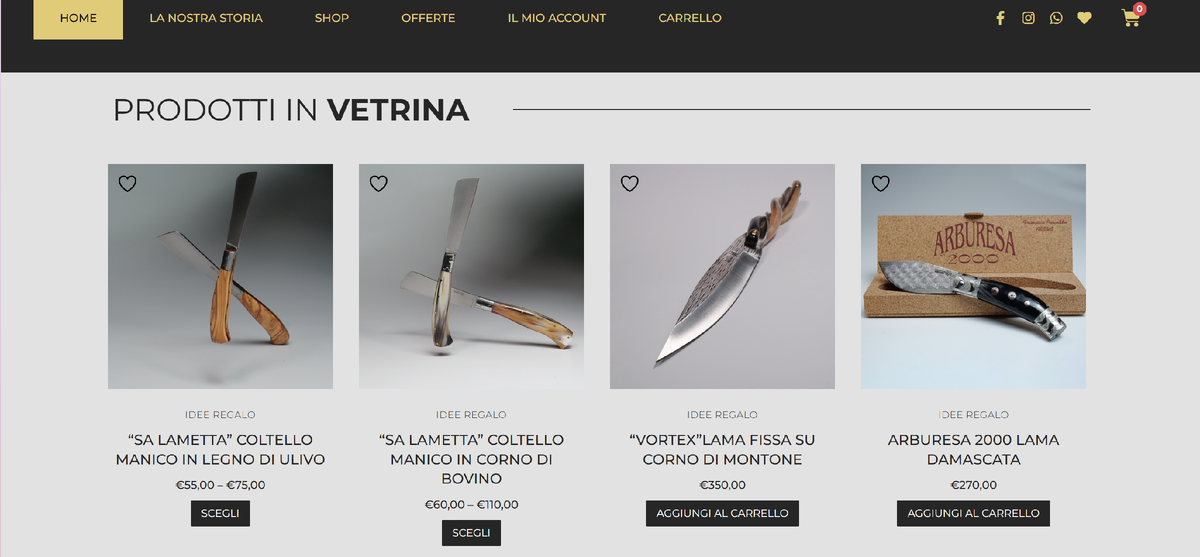This screenshot has height=557, width=1200.
Task: Add Vortex knife to cart
Action: click(722, 513)
